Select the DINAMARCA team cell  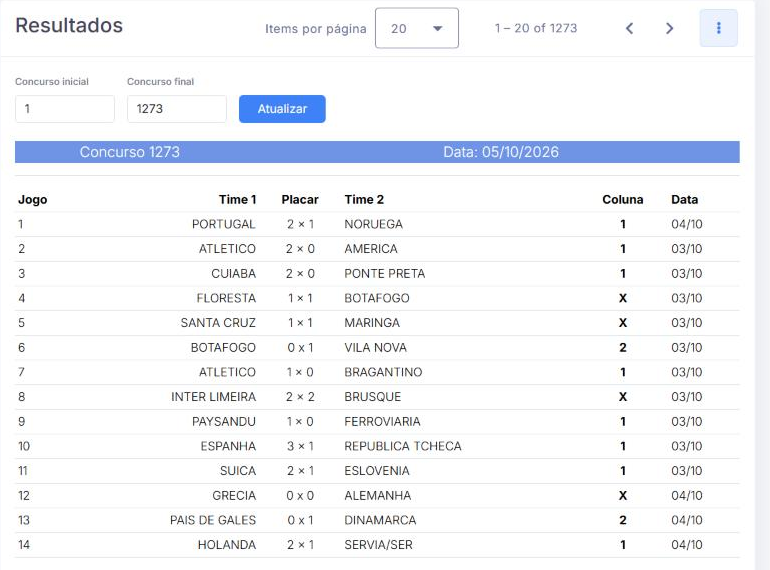tap(381, 520)
